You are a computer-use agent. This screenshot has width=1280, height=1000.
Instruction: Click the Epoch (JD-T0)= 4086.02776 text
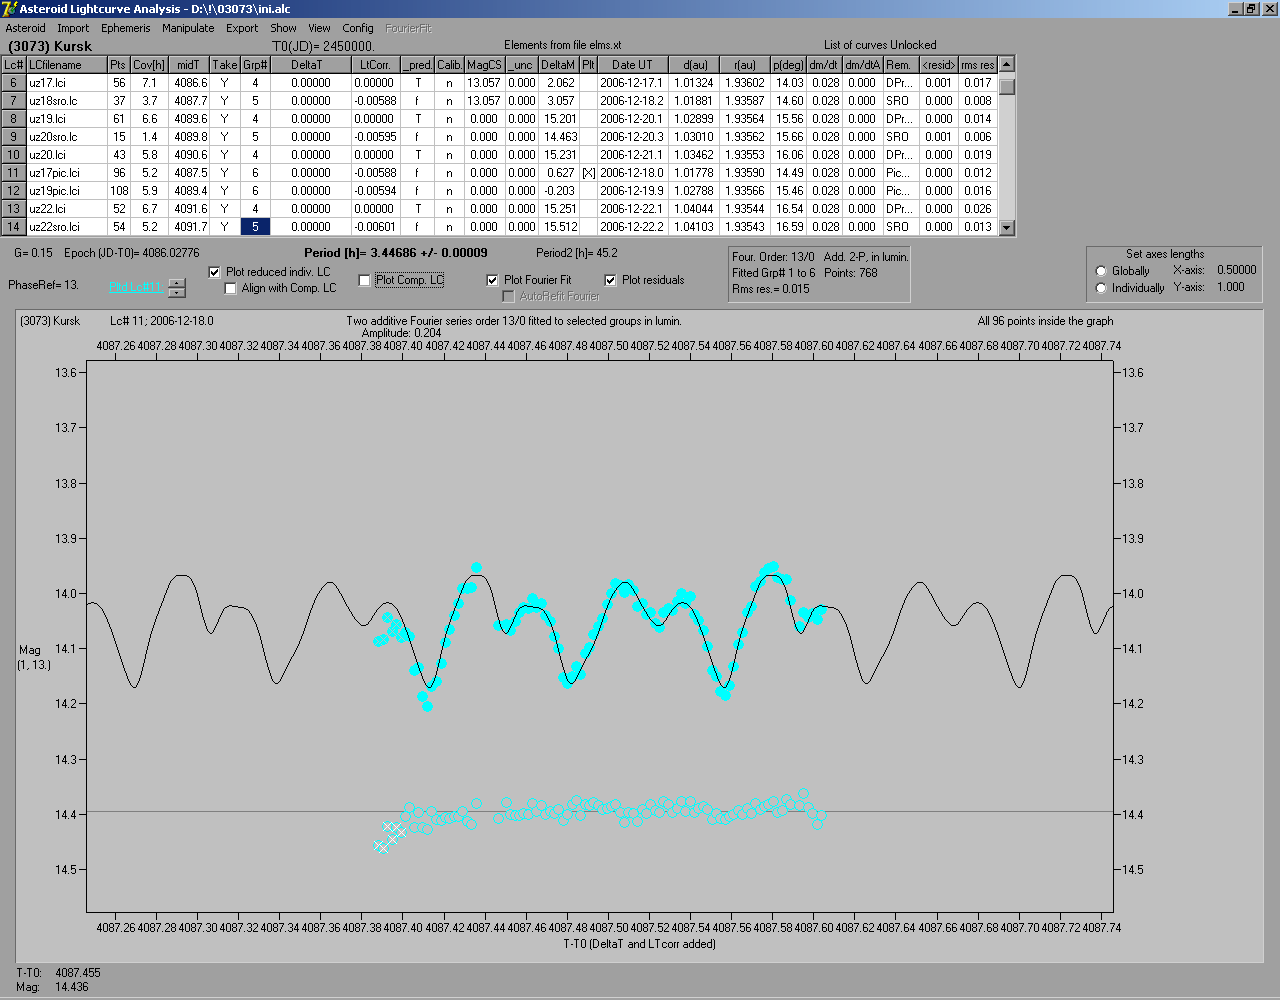point(132,253)
